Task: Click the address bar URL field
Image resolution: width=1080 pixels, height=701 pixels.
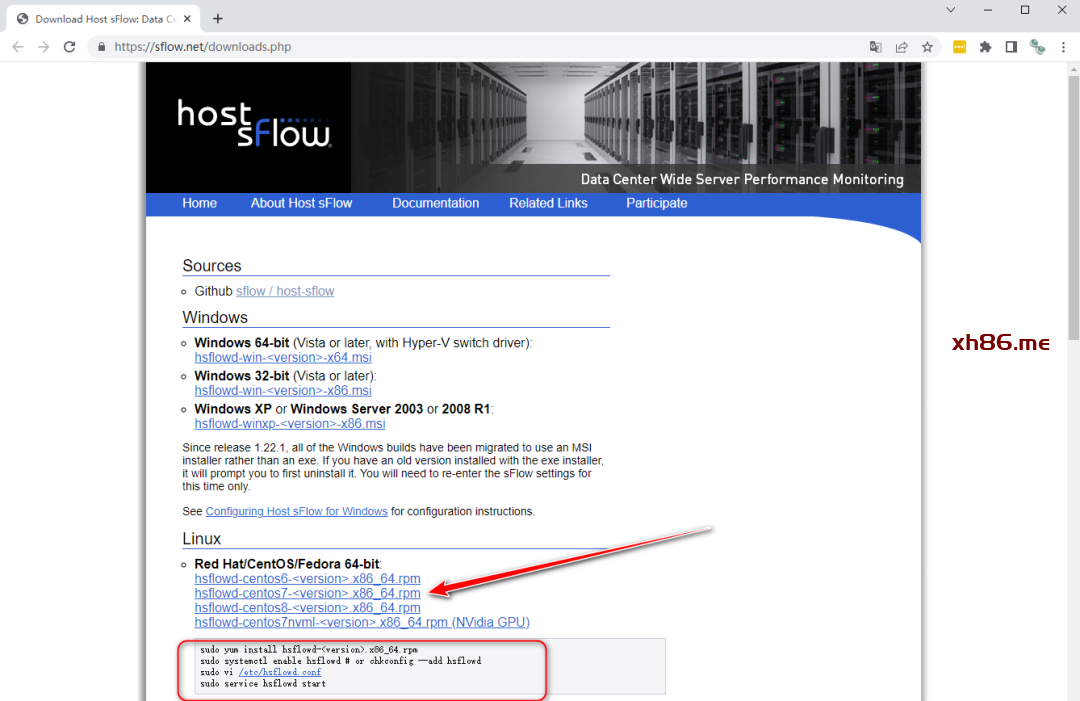Action: tap(480, 47)
